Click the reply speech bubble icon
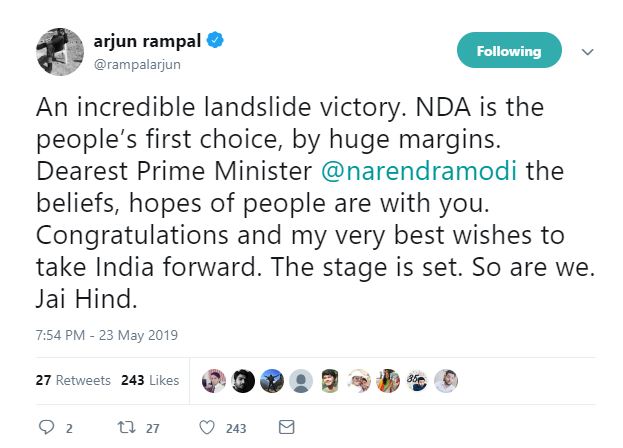 click(x=46, y=427)
